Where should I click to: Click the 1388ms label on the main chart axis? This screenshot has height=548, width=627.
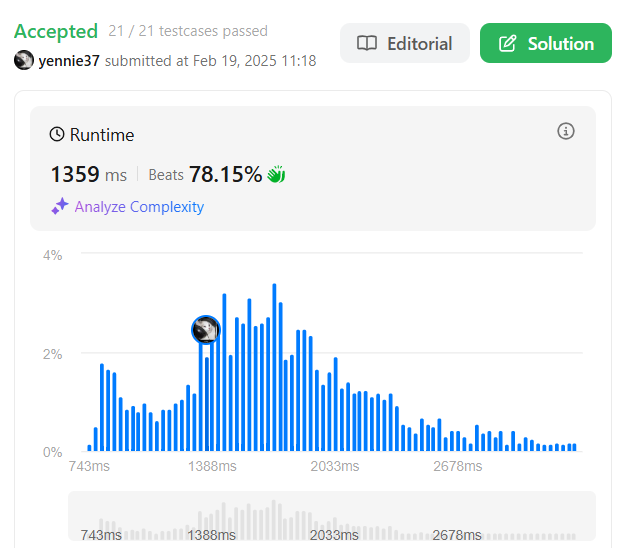point(212,466)
